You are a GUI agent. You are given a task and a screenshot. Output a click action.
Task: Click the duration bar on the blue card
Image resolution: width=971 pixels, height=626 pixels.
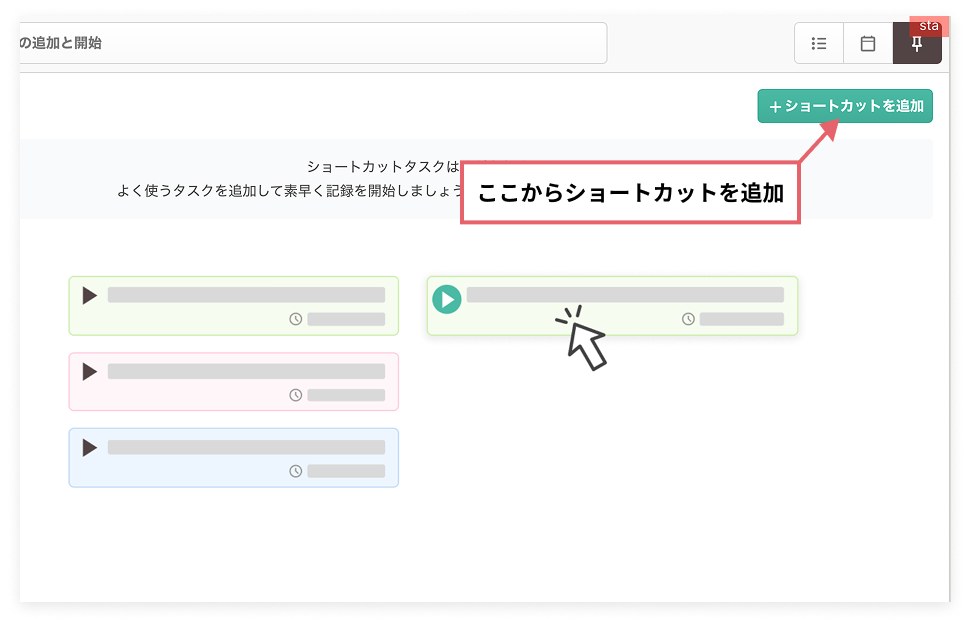pos(347,471)
